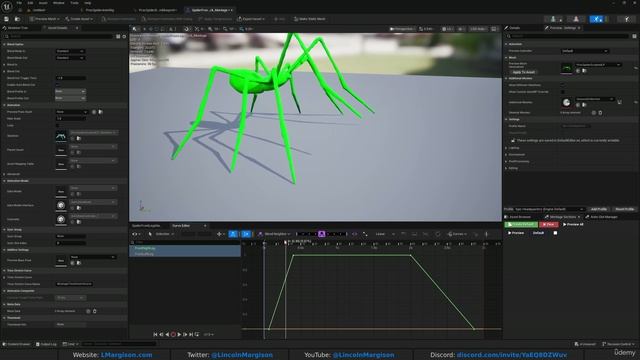Viewport: 640px width, 360px height.
Task: Click the Apply To Asset button
Action: 524,72
